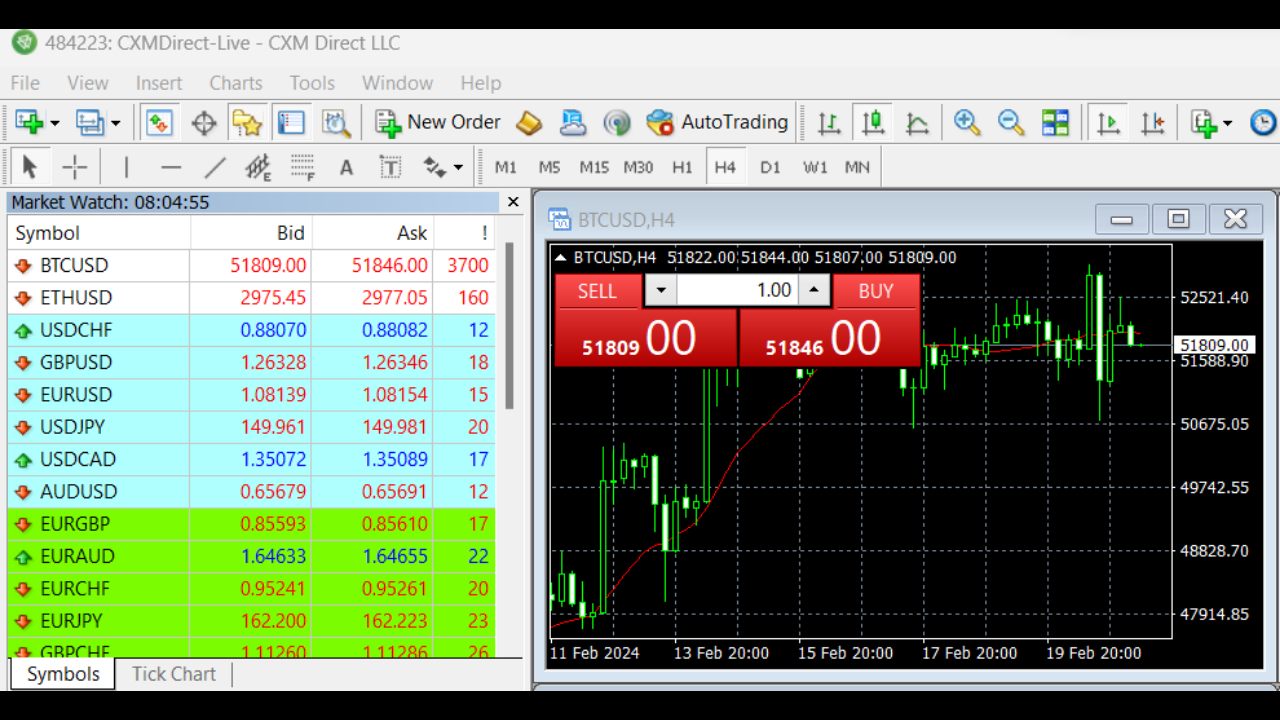Select the Horizontal Line drawing tool
1280x720 pixels.
coord(171,167)
